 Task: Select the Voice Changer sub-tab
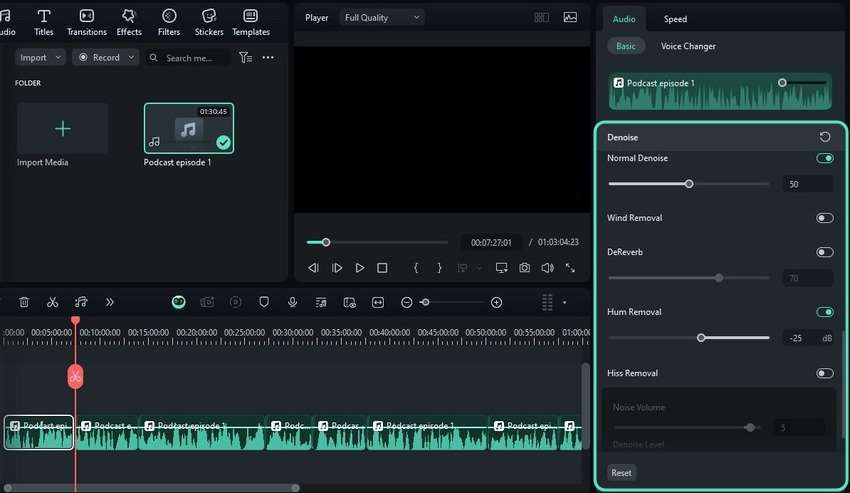pos(688,46)
